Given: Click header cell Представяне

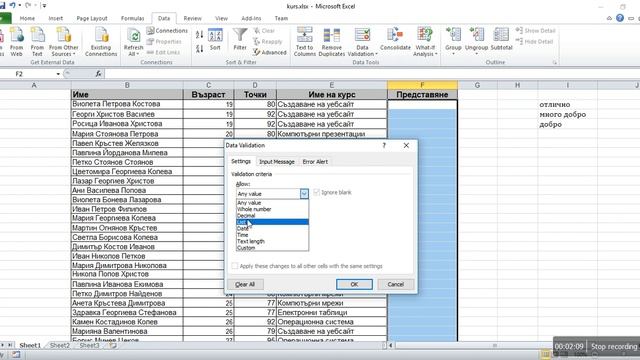Looking at the screenshot, I should [422, 95].
